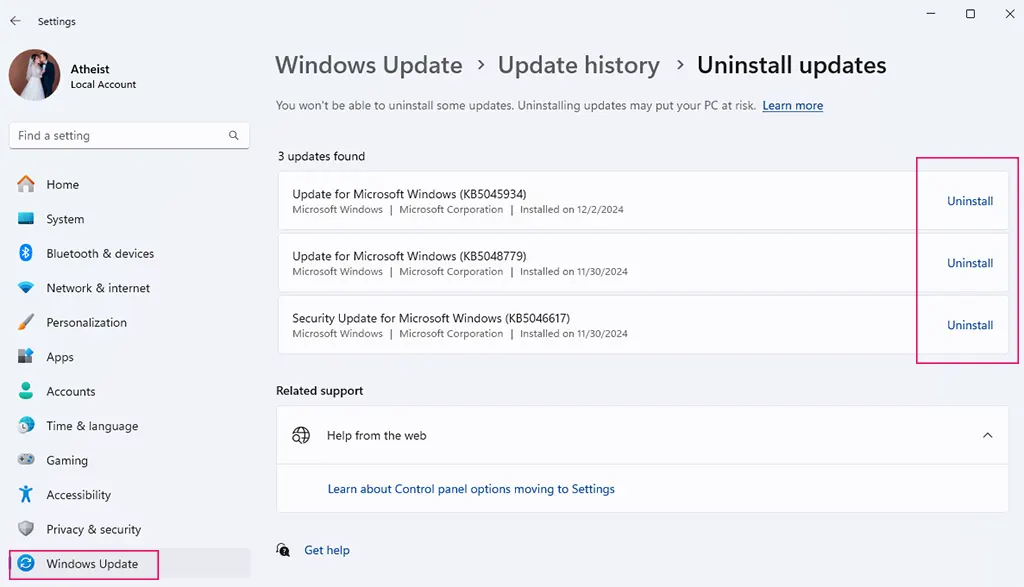Open System settings via its monitor icon

pos(27,219)
